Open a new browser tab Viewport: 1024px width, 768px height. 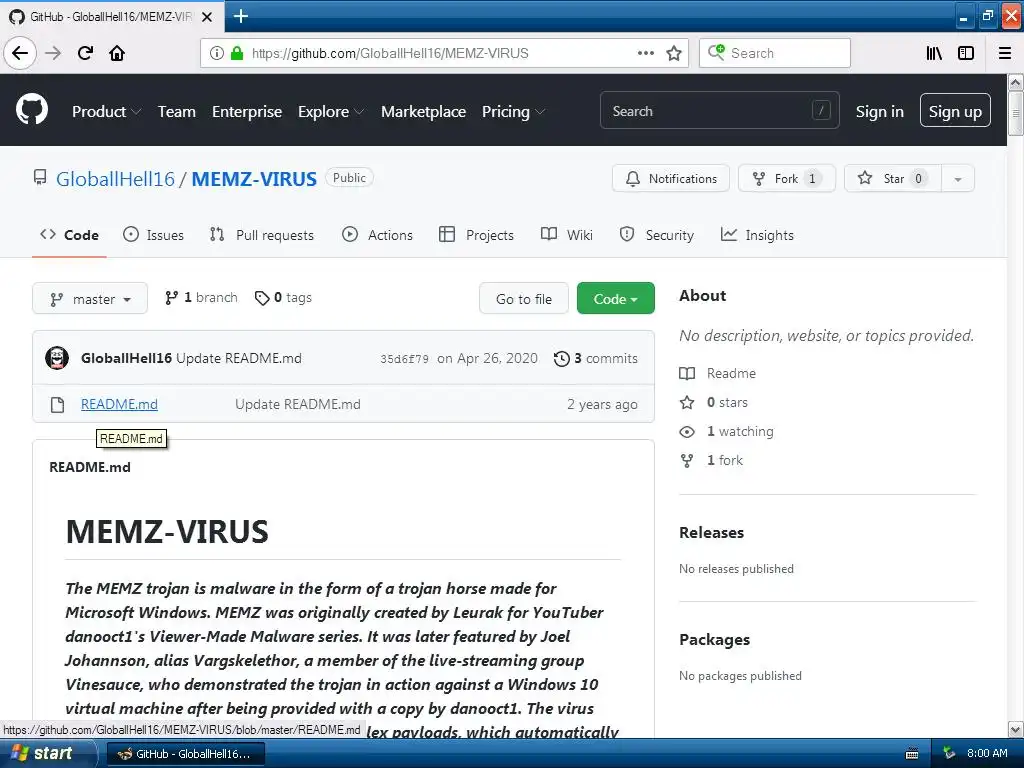(x=240, y=16)
